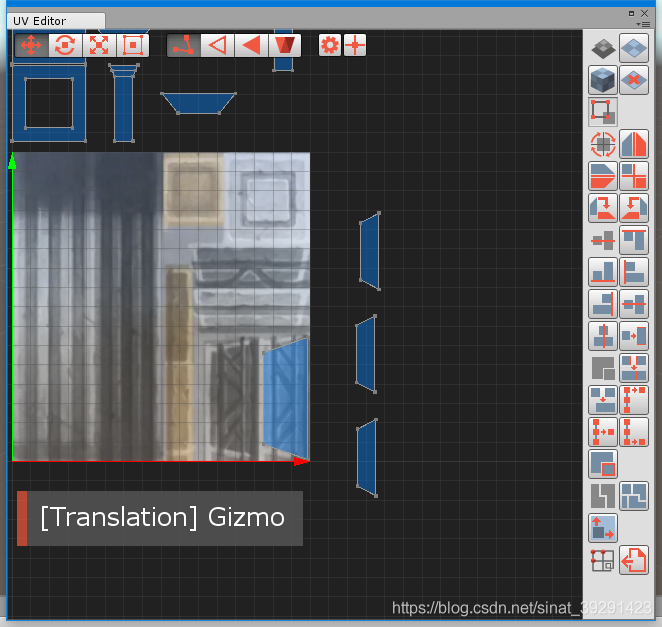Align UVs to top edge
The height and width of the screenshot is (627, 662).
[634, 240]
